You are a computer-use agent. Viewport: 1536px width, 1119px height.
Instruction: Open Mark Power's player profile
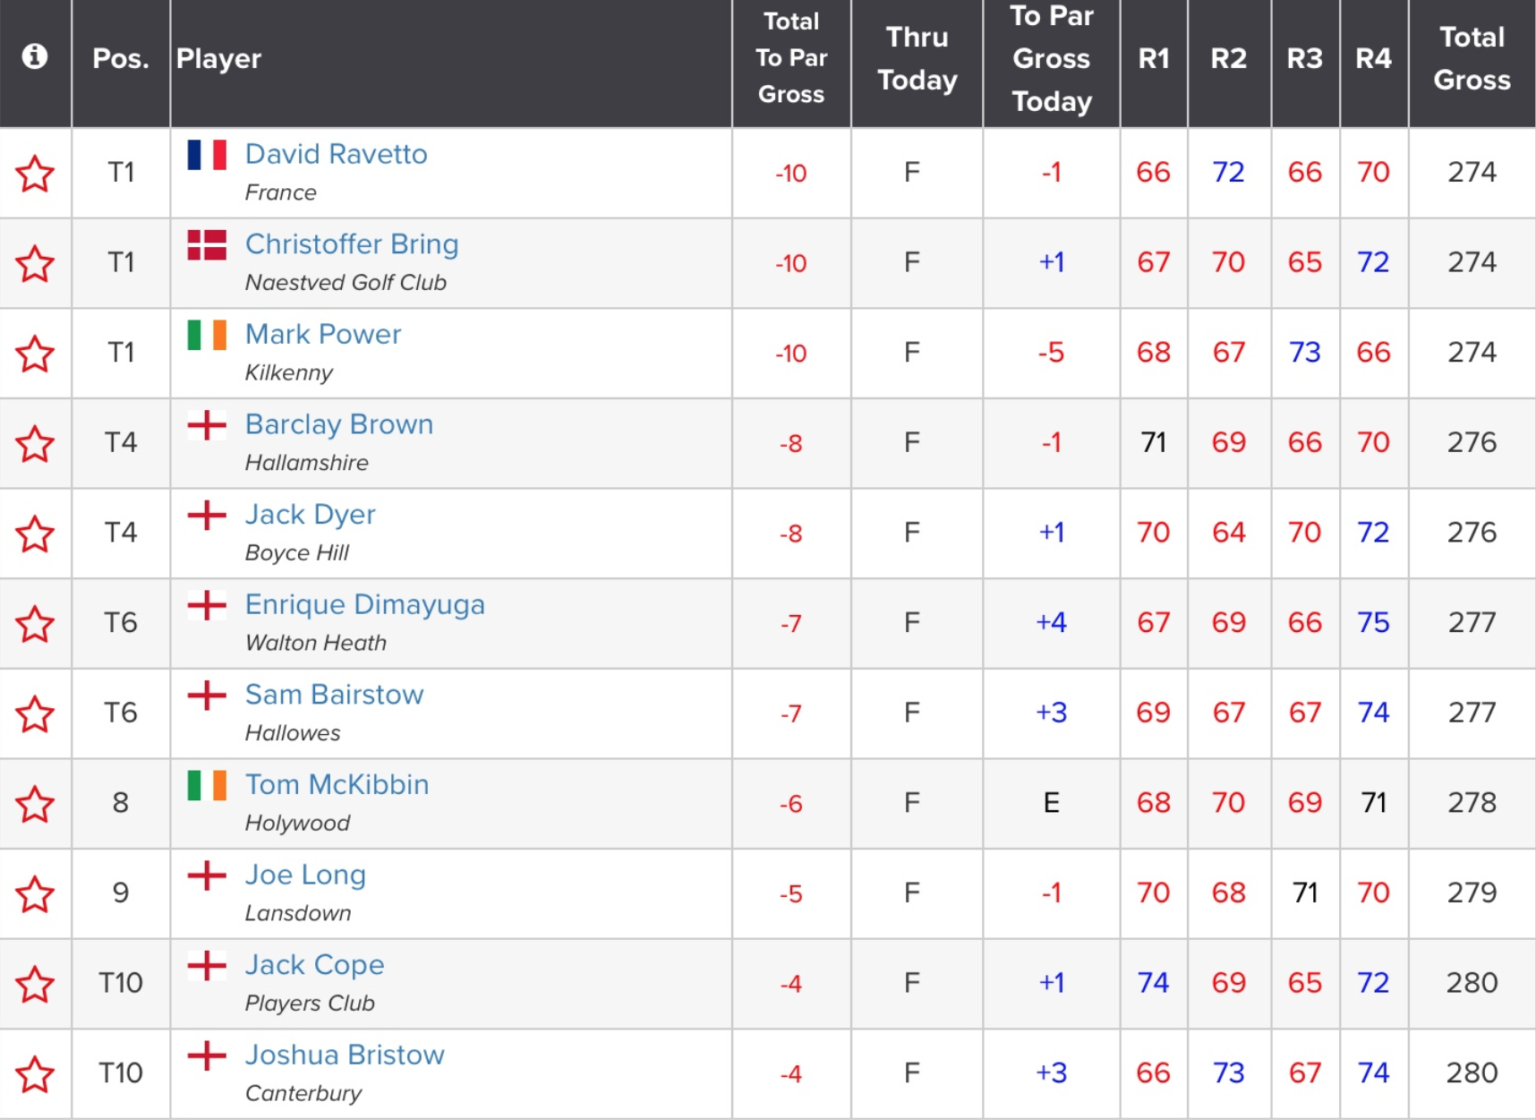point(323,335)
